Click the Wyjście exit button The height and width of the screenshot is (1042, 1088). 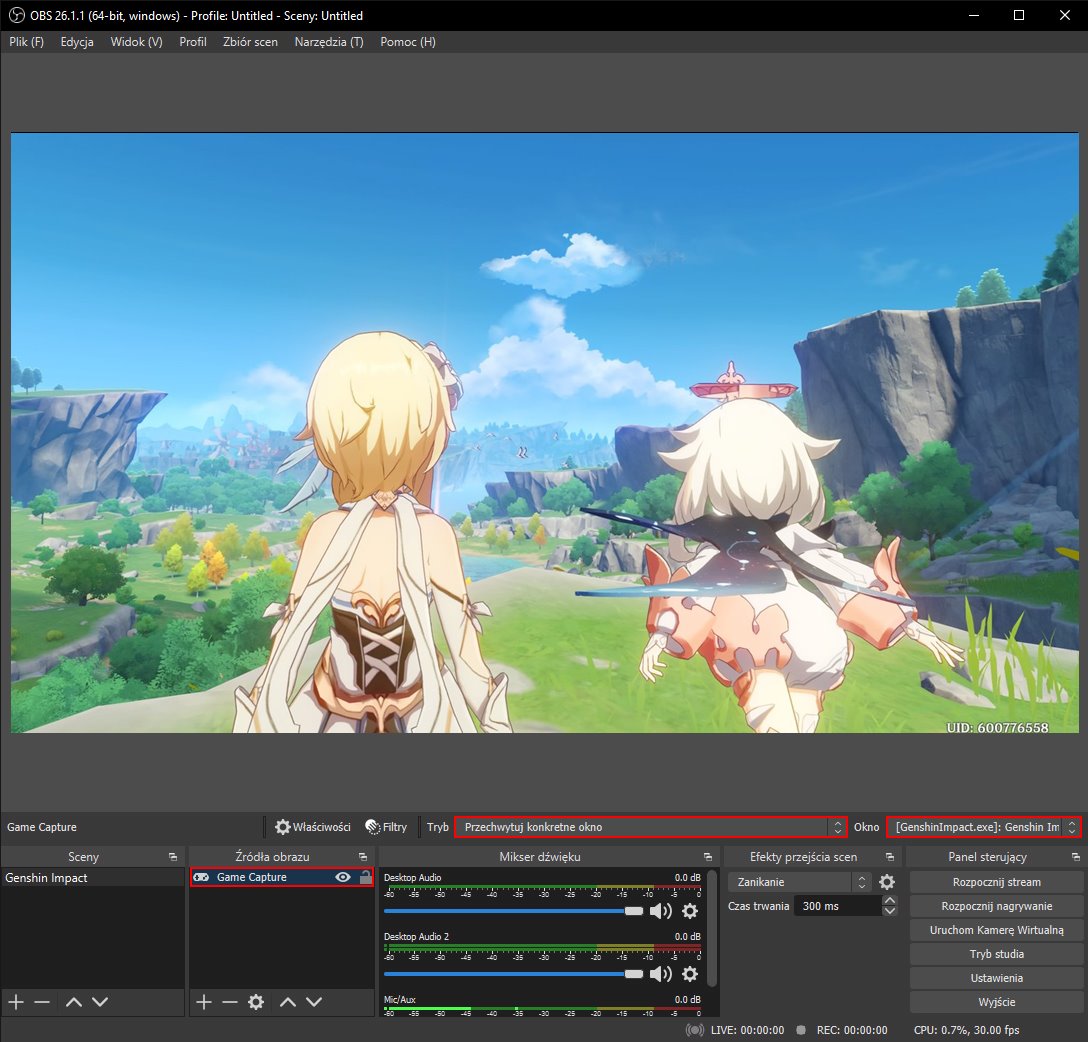[996, 1002]
